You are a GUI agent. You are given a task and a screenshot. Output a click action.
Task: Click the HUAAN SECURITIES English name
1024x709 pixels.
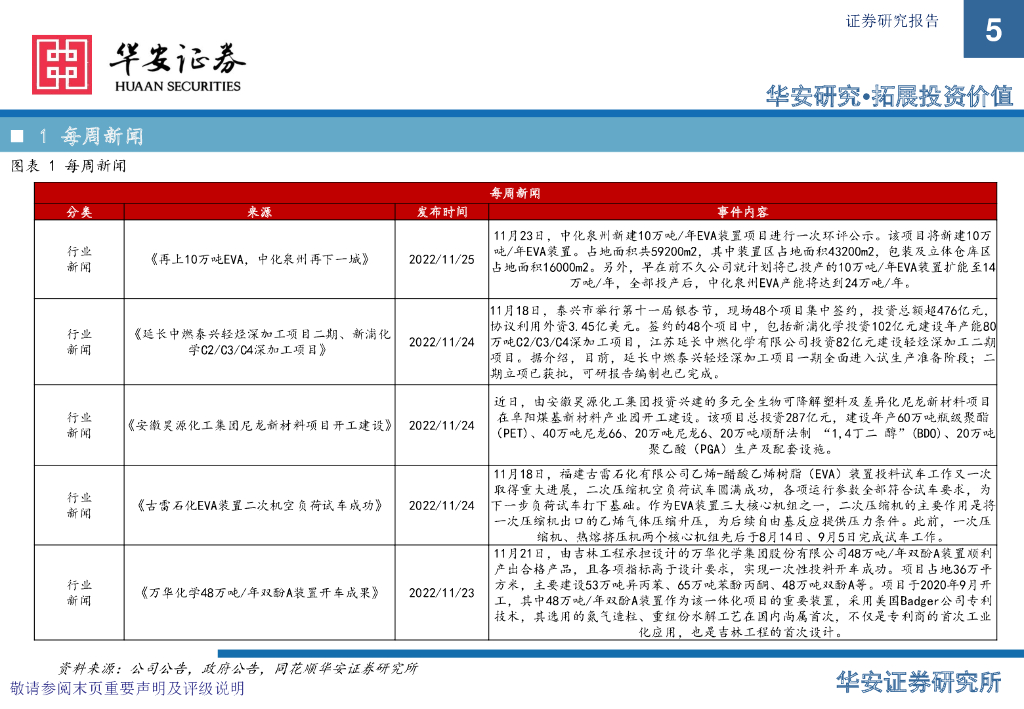(178, 86)
